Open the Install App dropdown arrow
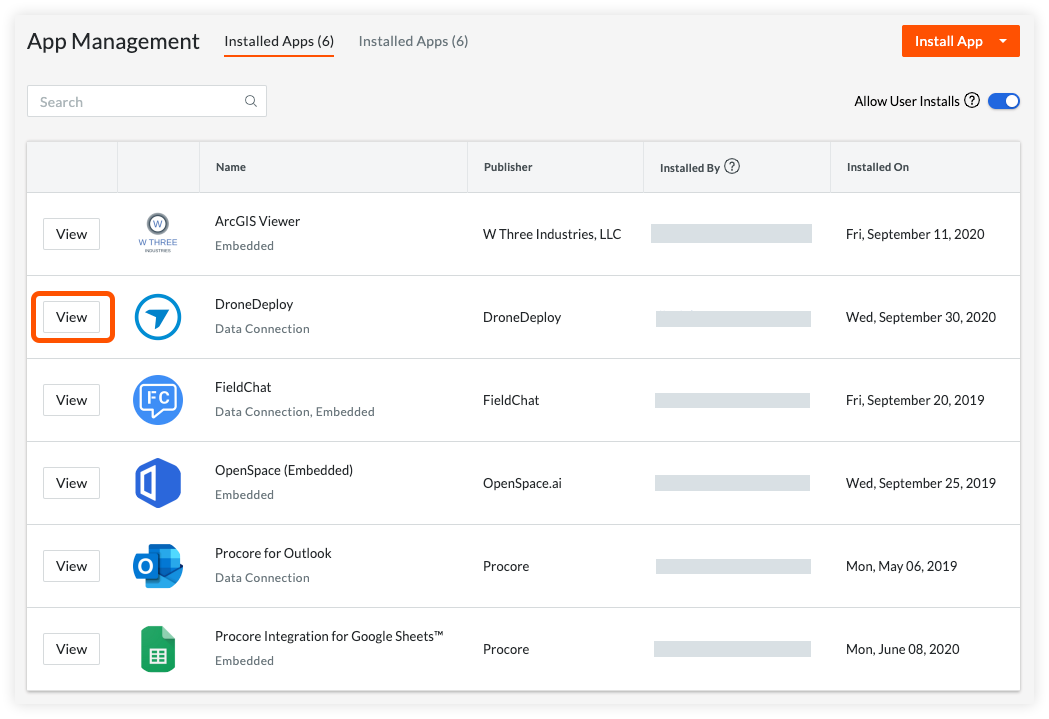 click(x=1004, y=41)
